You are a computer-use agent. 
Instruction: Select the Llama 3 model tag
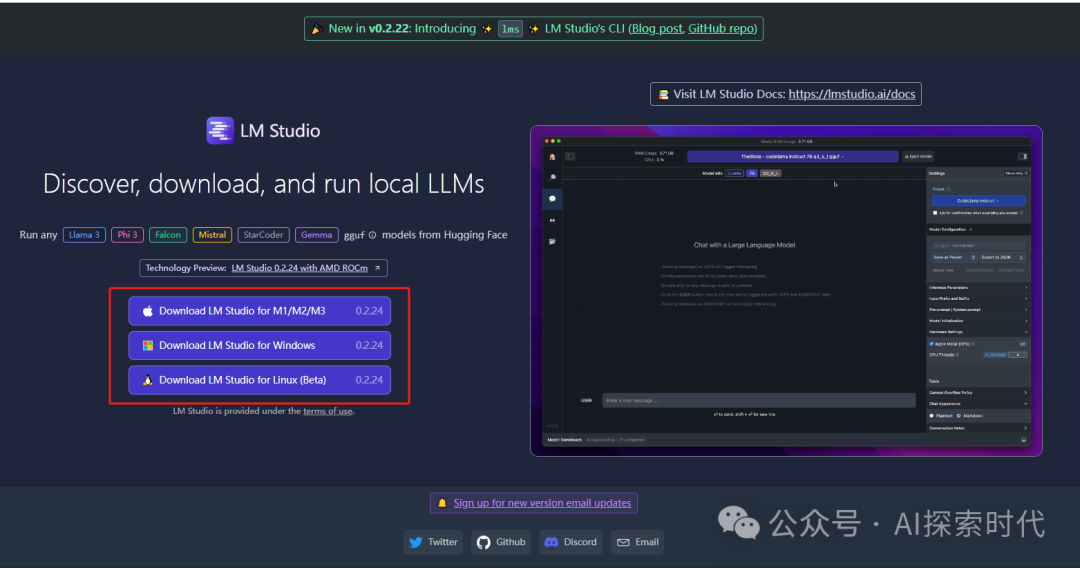coord(83,235)
